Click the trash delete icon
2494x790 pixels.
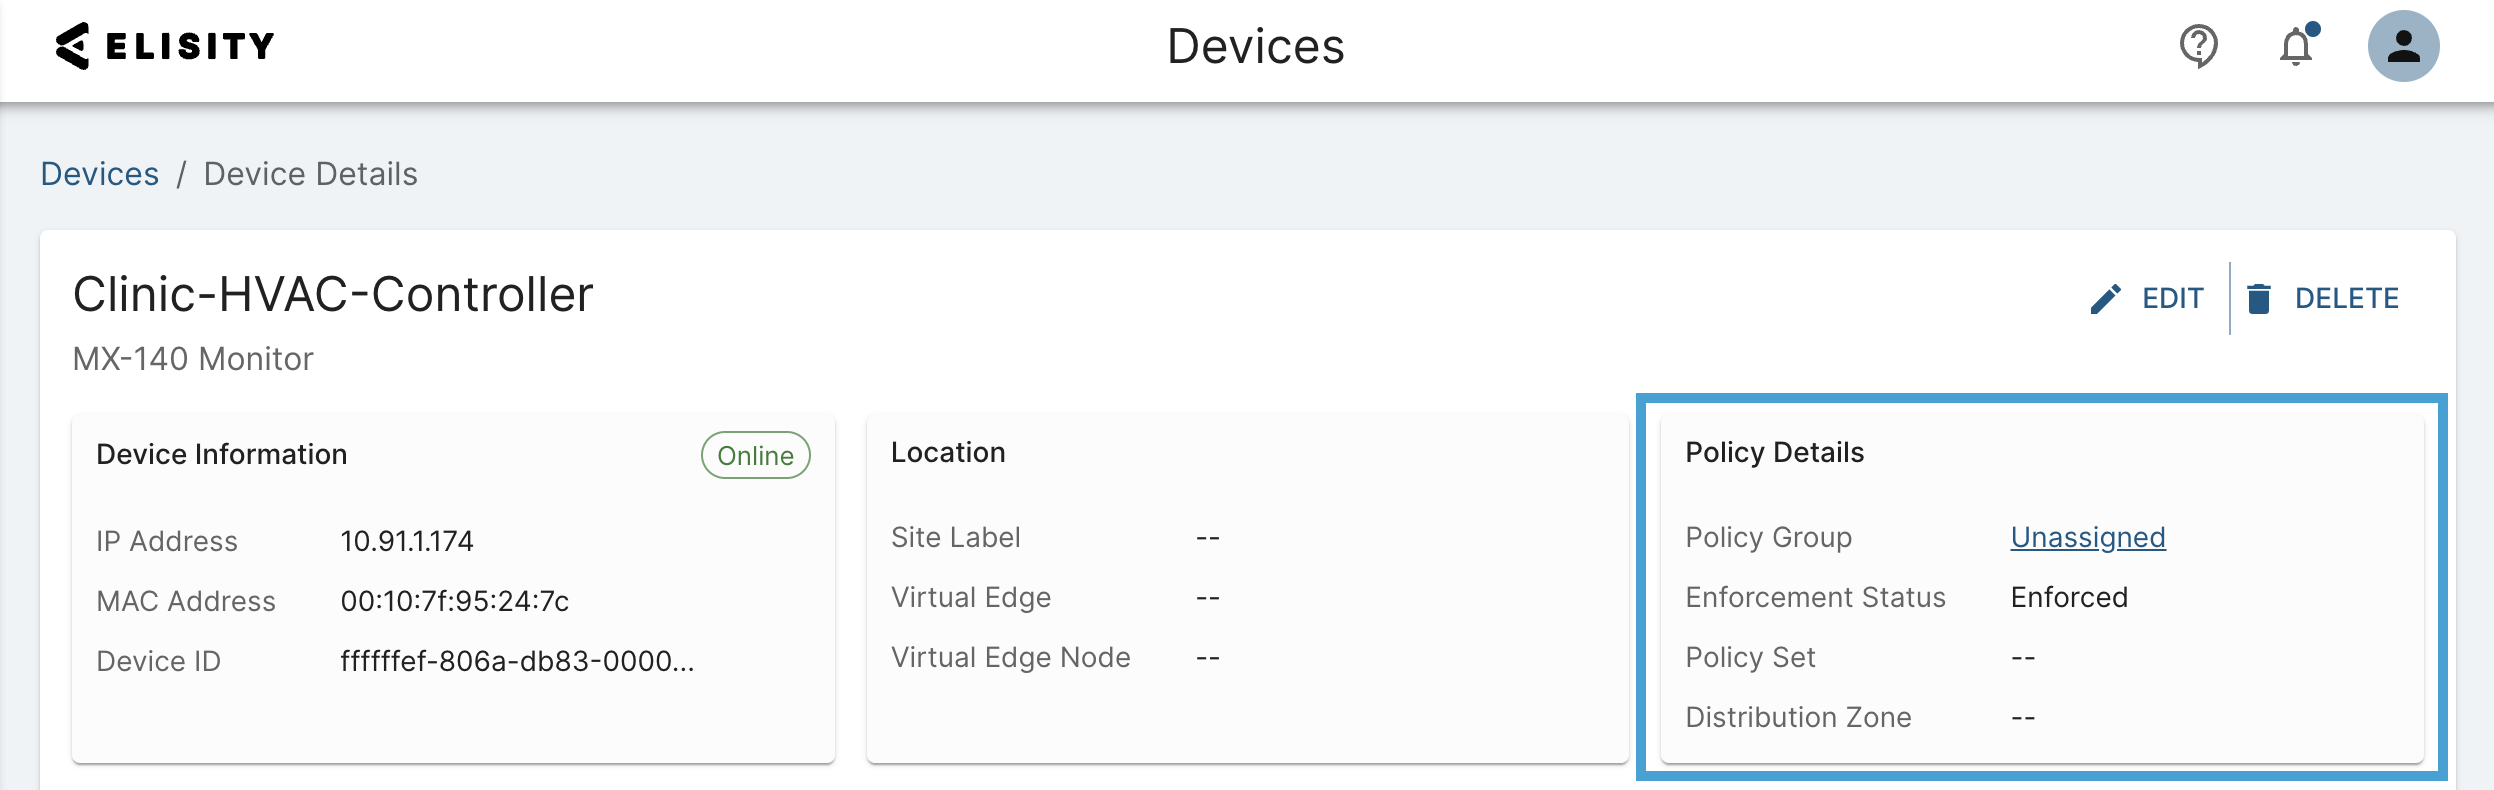pyautogui.click(x=2259, y=299)
